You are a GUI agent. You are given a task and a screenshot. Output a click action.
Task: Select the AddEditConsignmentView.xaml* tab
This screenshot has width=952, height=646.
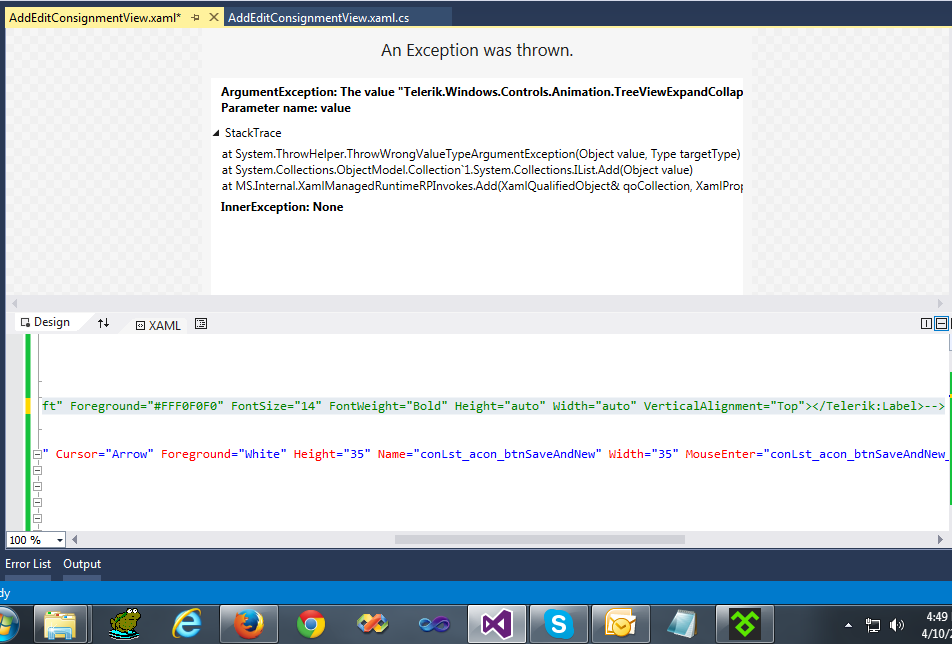click(x=95, y=18)
